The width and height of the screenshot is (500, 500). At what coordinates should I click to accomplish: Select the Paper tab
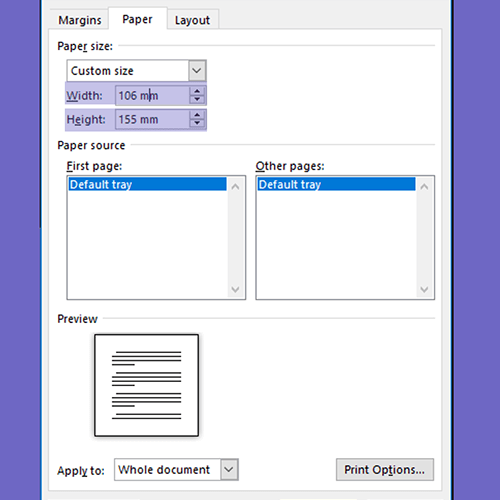[137, 19]
